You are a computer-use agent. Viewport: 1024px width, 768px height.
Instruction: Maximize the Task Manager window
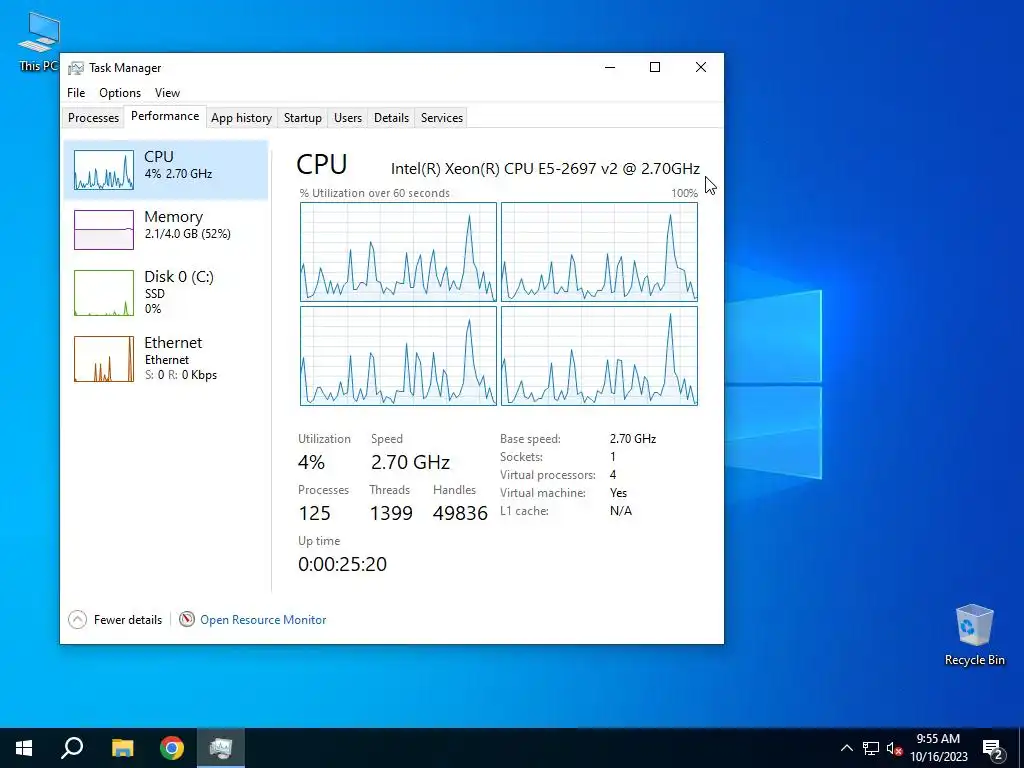655,67
